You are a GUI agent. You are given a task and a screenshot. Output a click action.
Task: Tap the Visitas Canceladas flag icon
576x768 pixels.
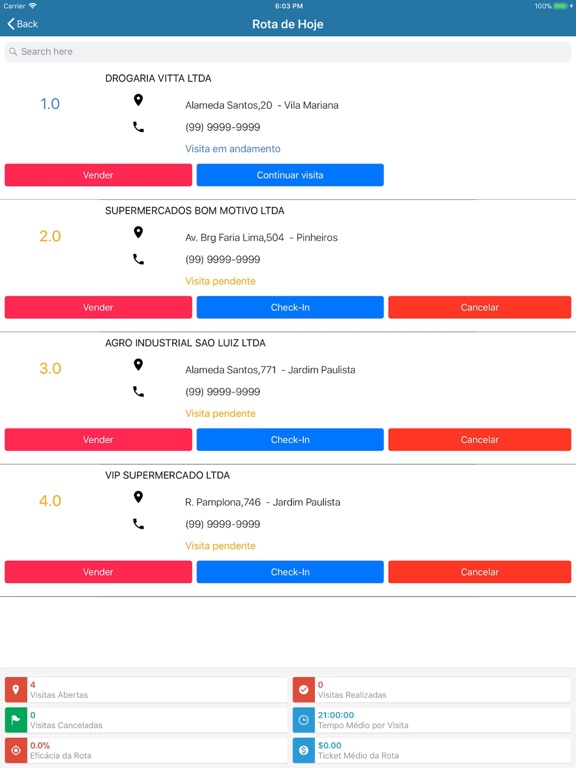pyautogui.click(x=16, y=720)
